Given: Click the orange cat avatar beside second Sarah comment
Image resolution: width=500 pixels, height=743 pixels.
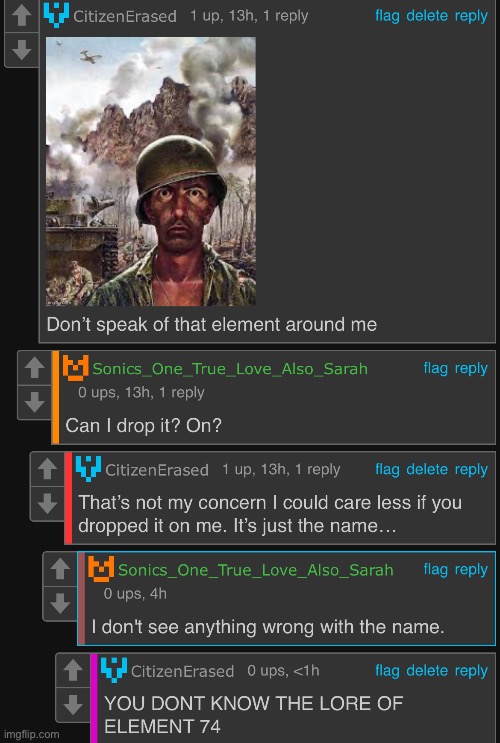Looking at the screenshot, I should point(101,569).
